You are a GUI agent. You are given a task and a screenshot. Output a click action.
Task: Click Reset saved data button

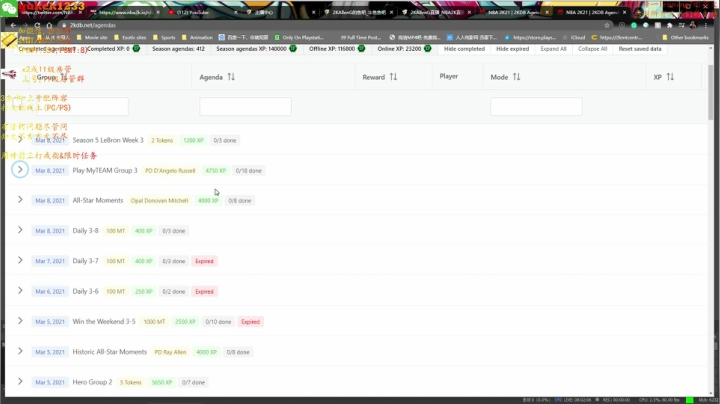tap(640, 49)
